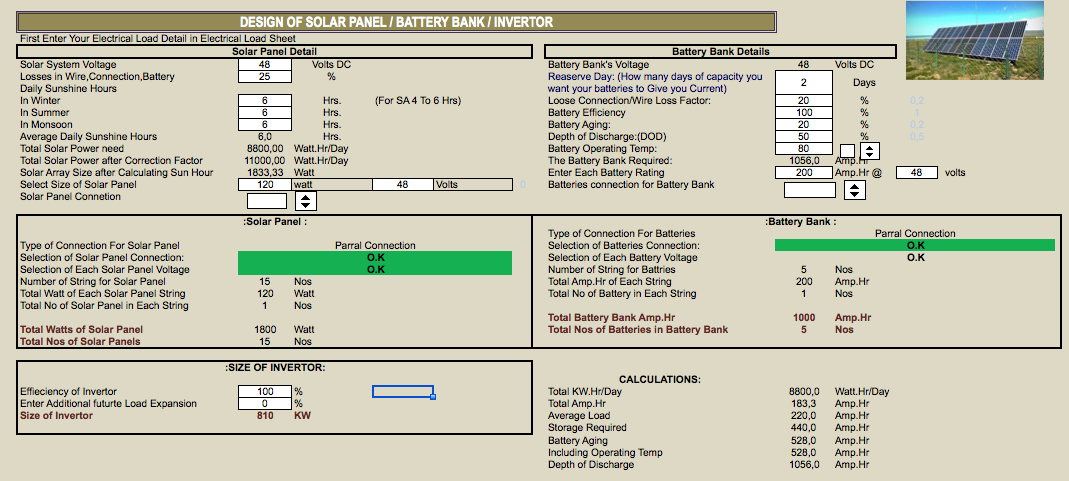This screenshot has height=481, width=1069.
Task: Select the In Winter sunshine hours field
Action: click(x=265, y=101)
